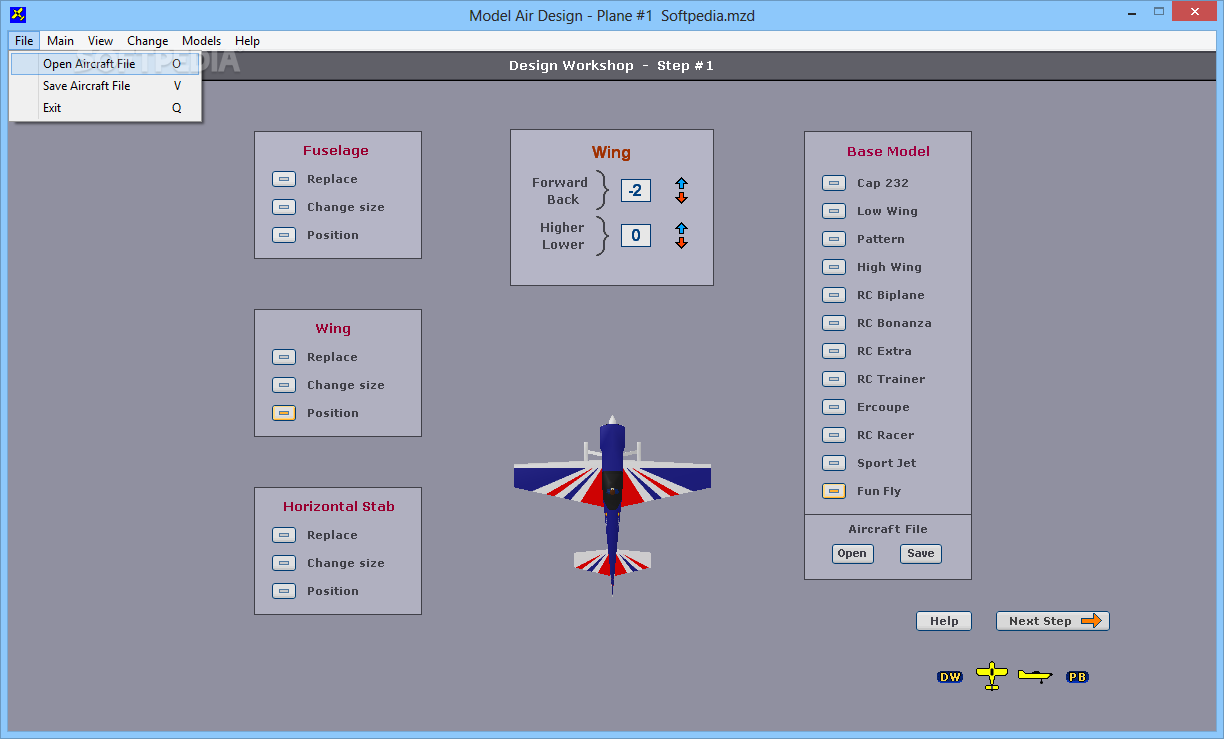This screenshot has width=1224, height=739.
Task: Choose Exit from File menu
Action: click(x=105, y=108)
